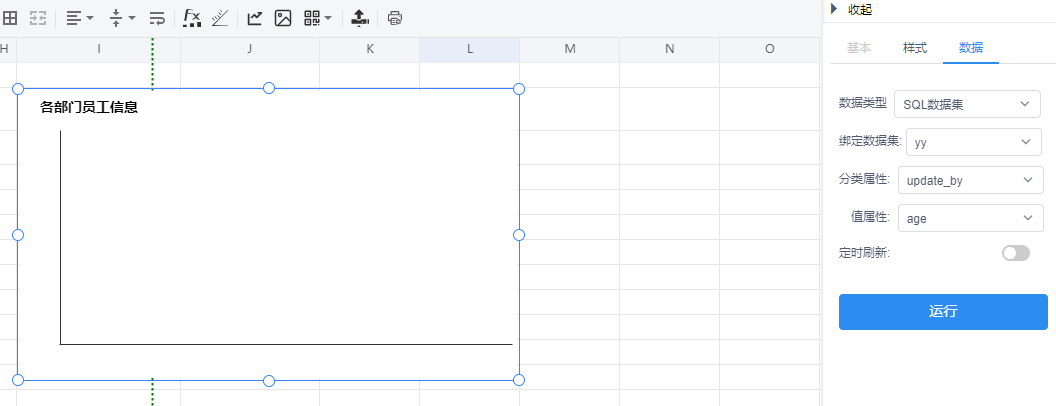Open the 分类属性 update_by dropdown

[970, 180]
